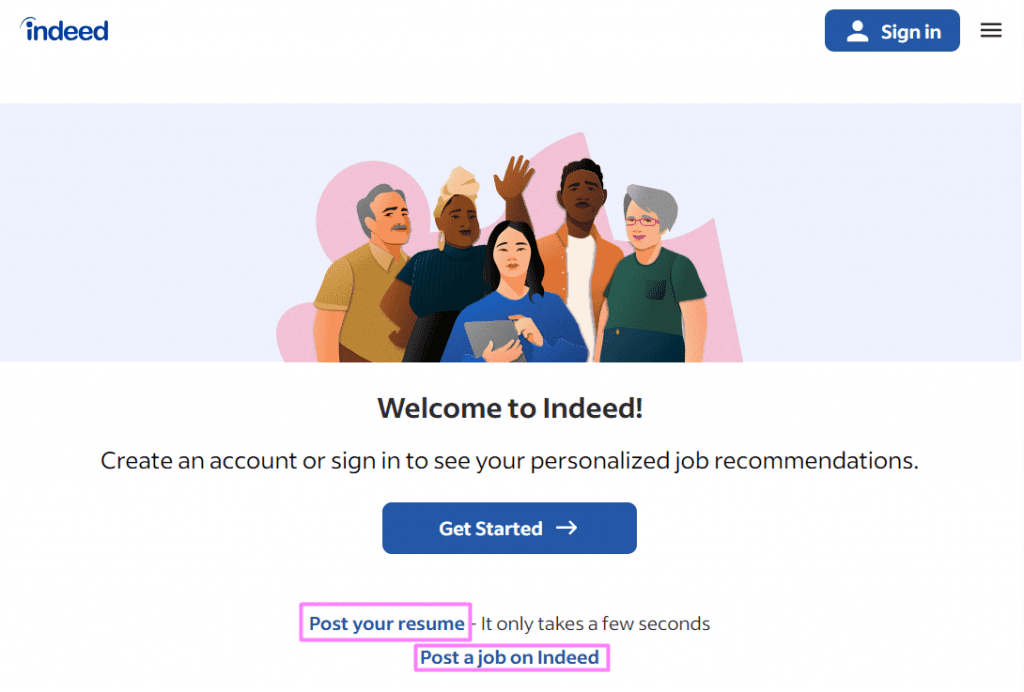Screen dimensions: 1024x692
Task: Select the Sign in button
Action: [892, 30]
